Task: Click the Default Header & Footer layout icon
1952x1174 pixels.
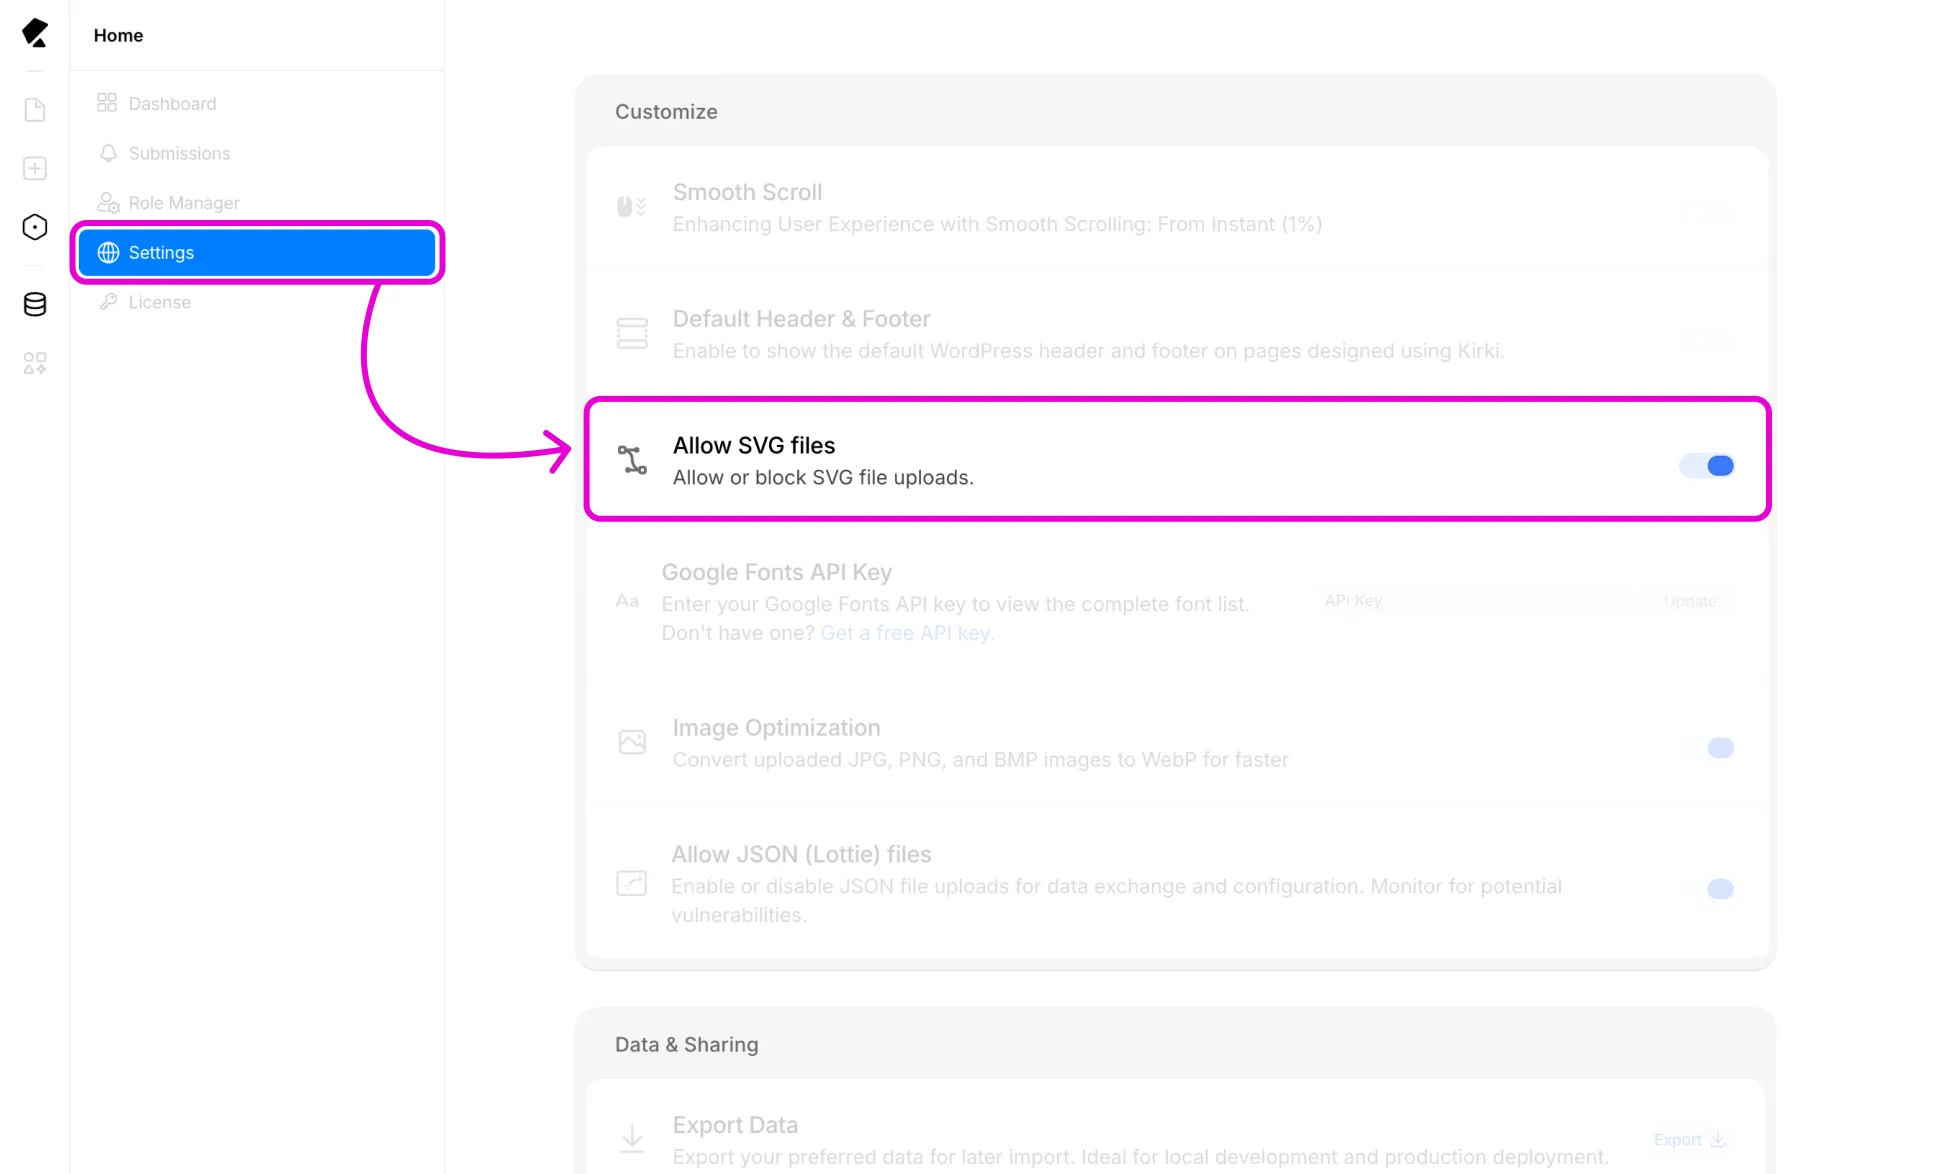Action: (632, 333)
